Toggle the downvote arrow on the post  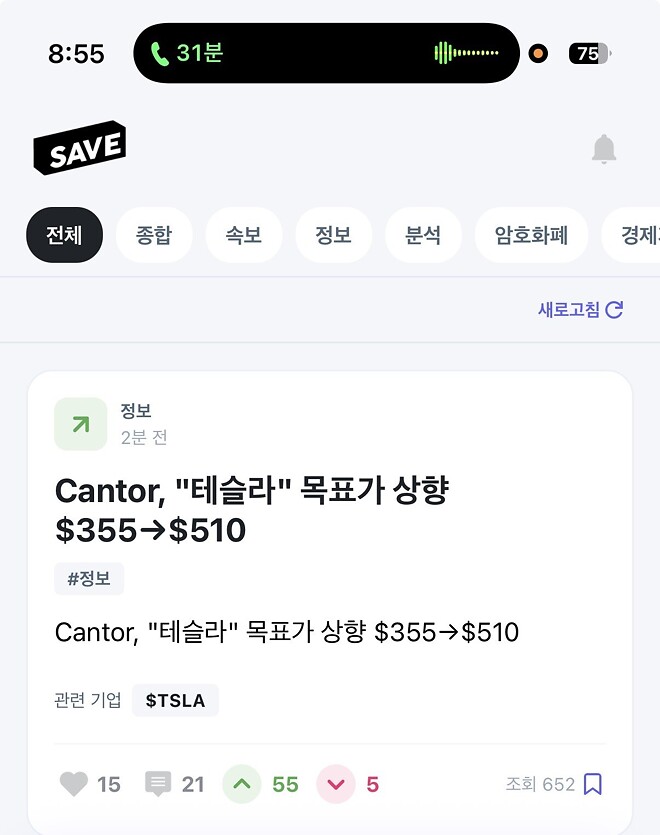point(336,784)
